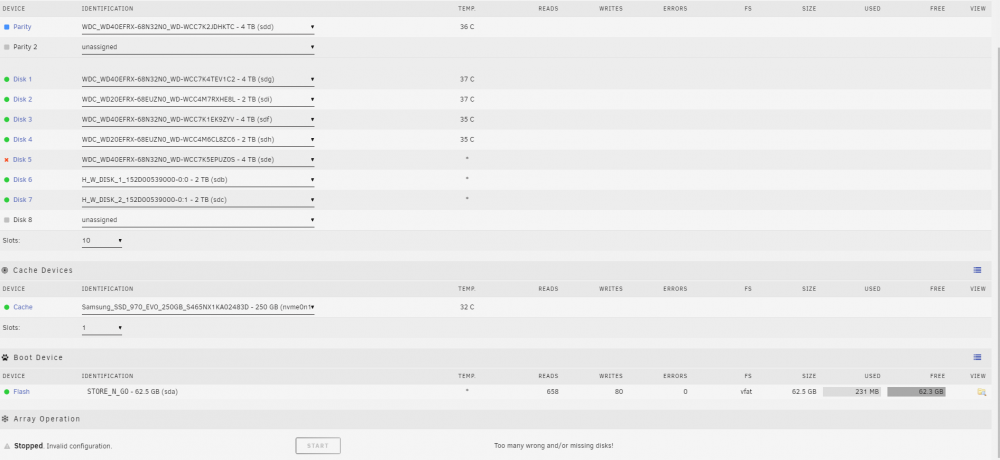This screenshot has width=1000, height=460.
Task: Click Cache temperature 32 C
Action: point(467,308)
